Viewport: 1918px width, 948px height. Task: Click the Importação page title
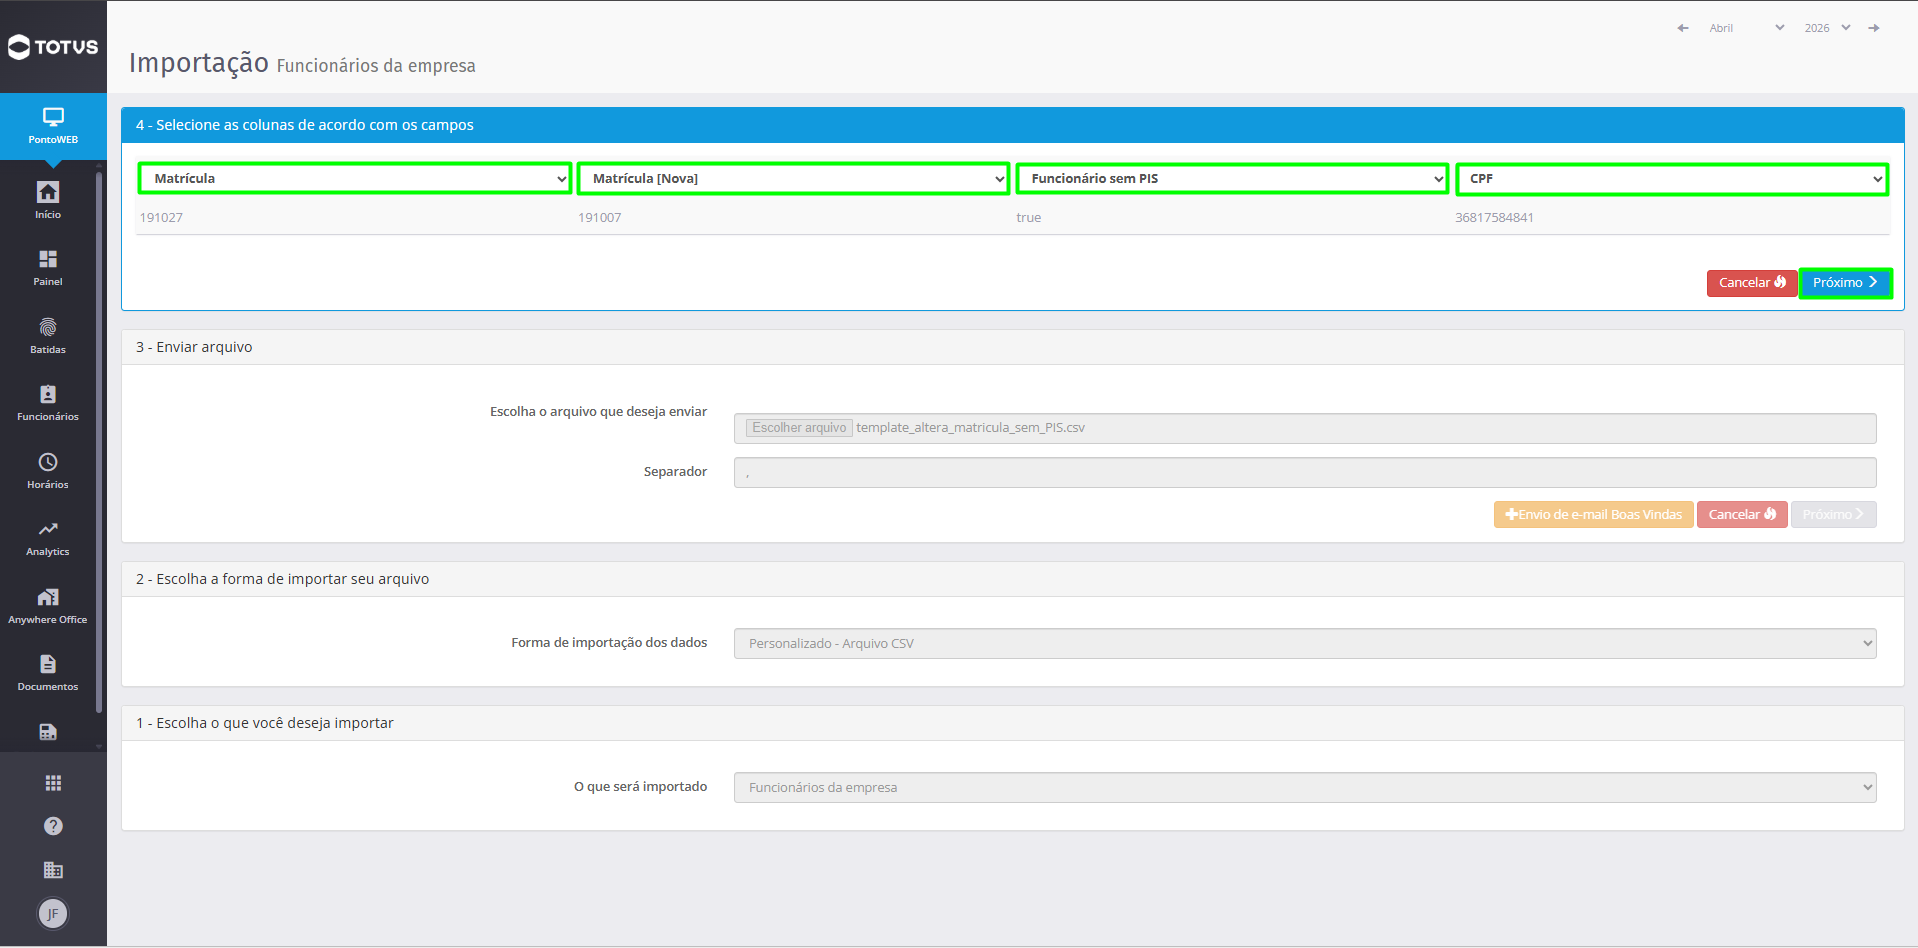click(x=199, y=63)
